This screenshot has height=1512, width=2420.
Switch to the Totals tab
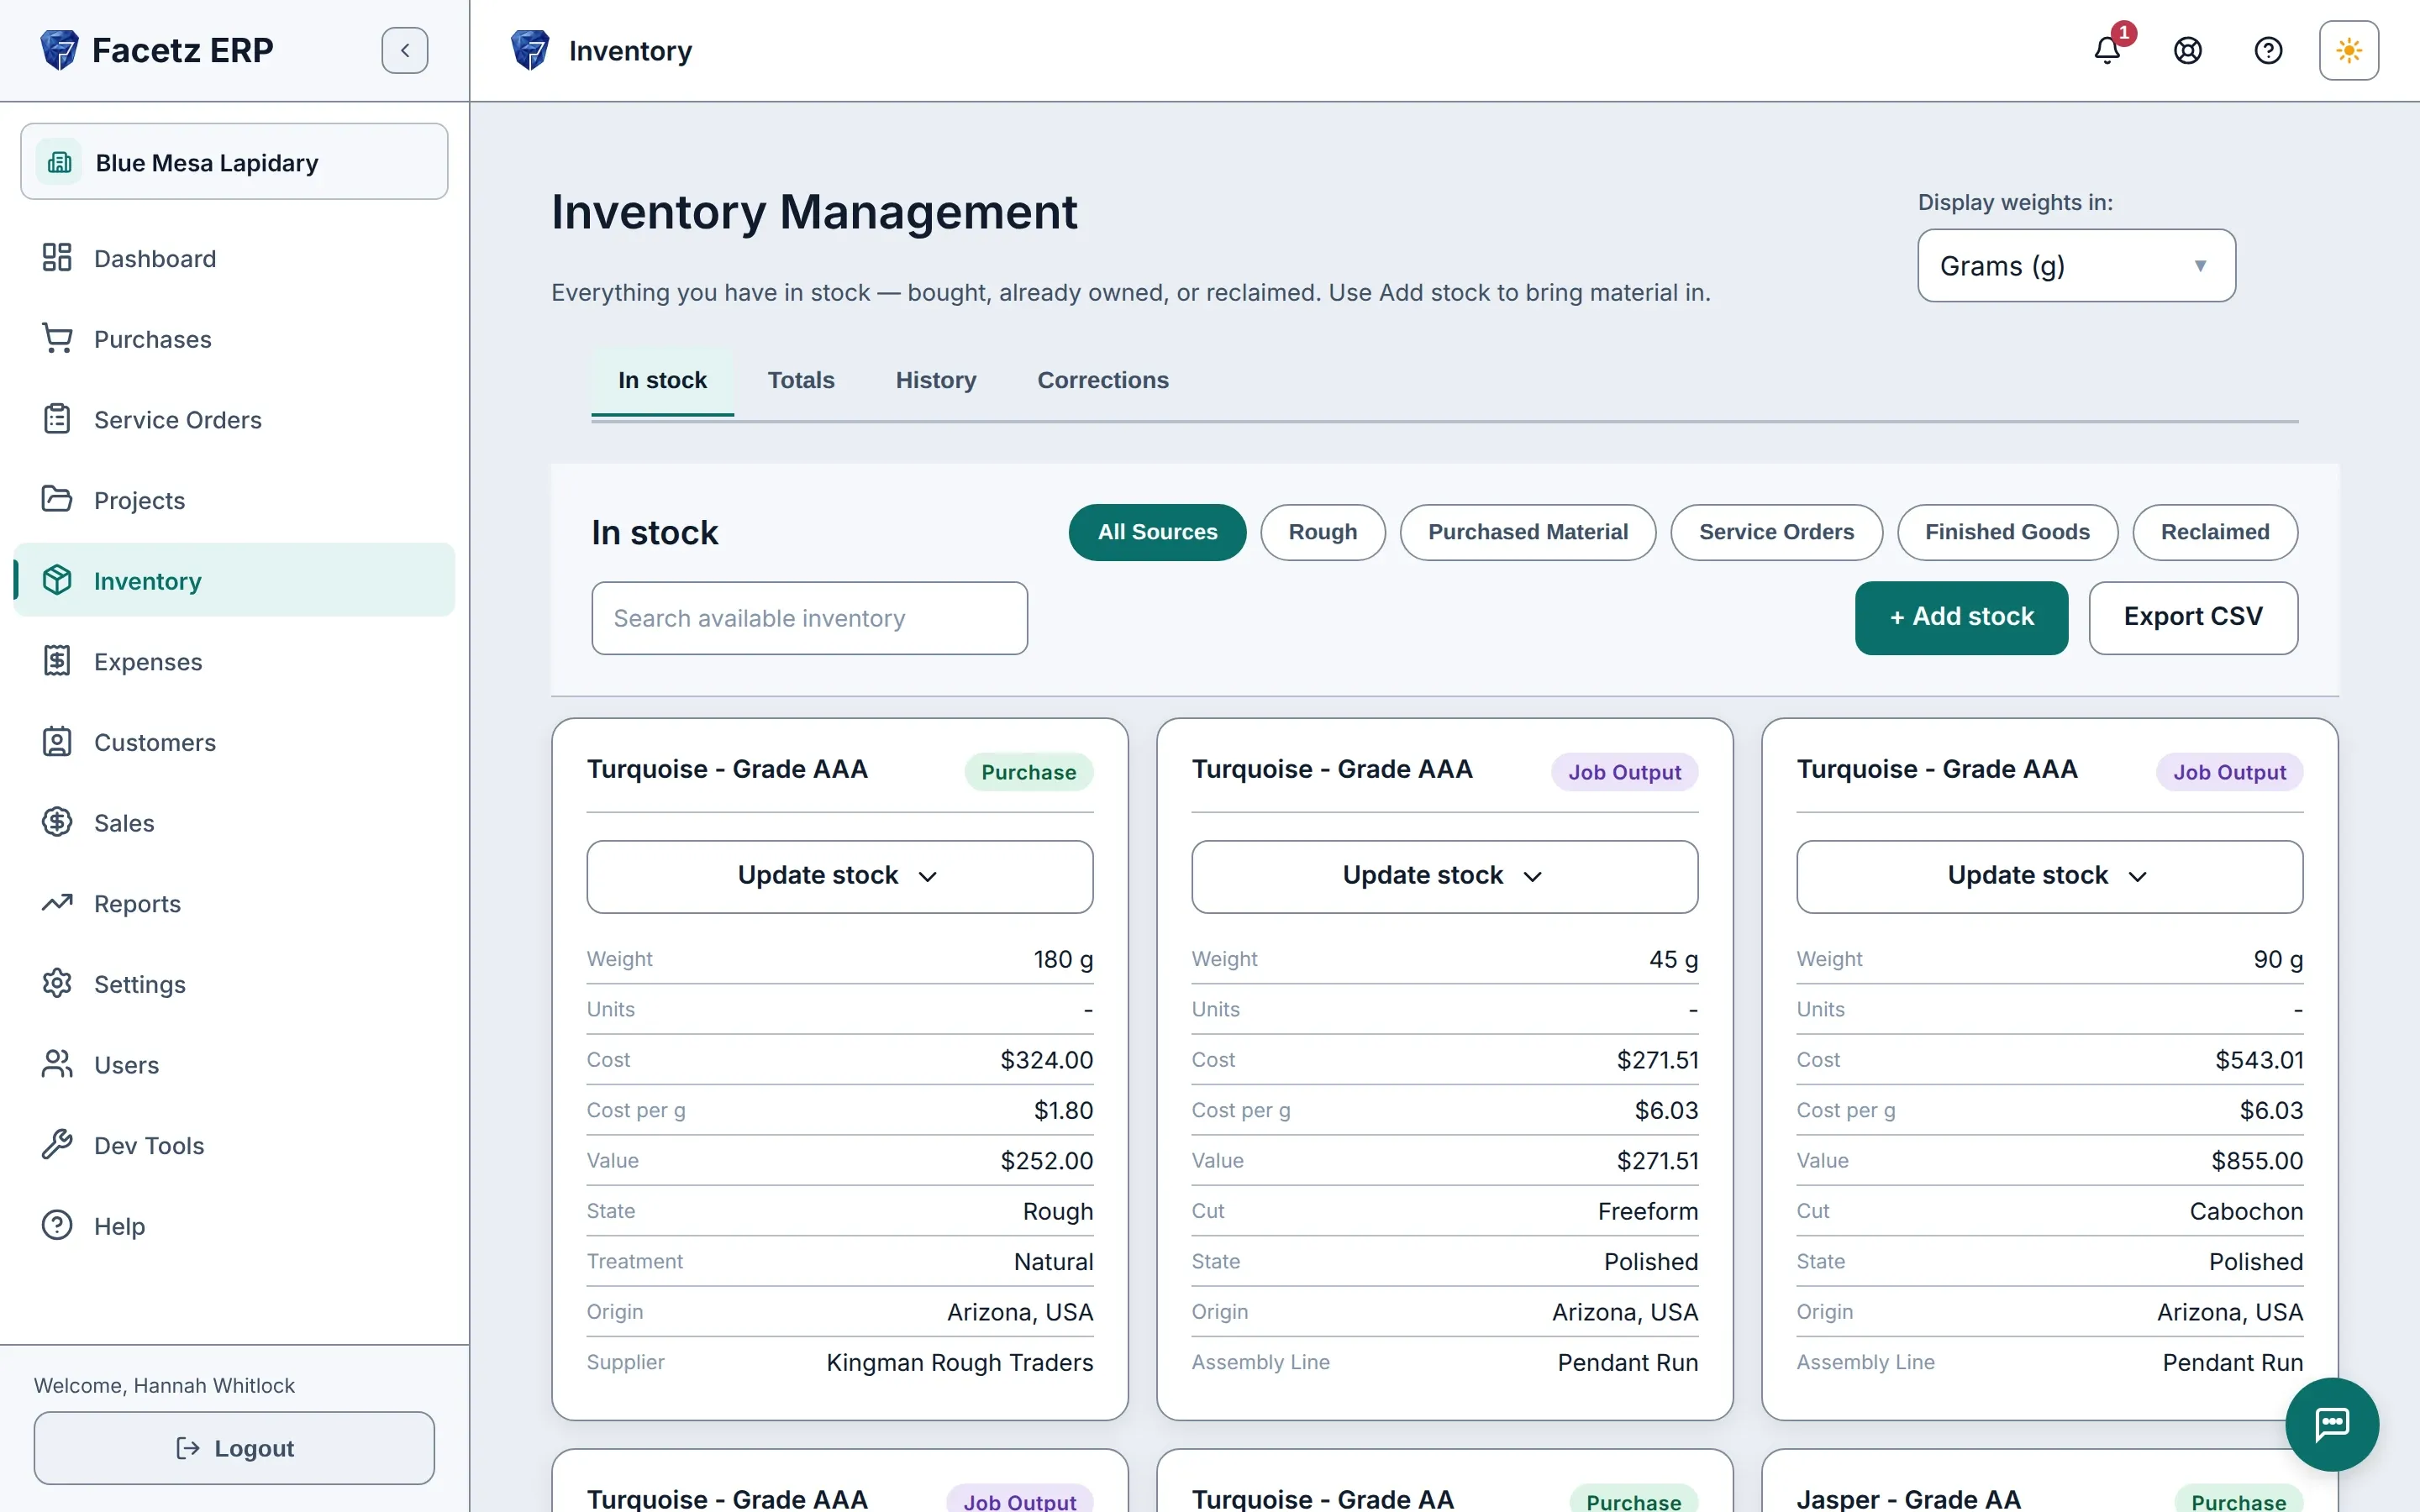tap(801, 381)
